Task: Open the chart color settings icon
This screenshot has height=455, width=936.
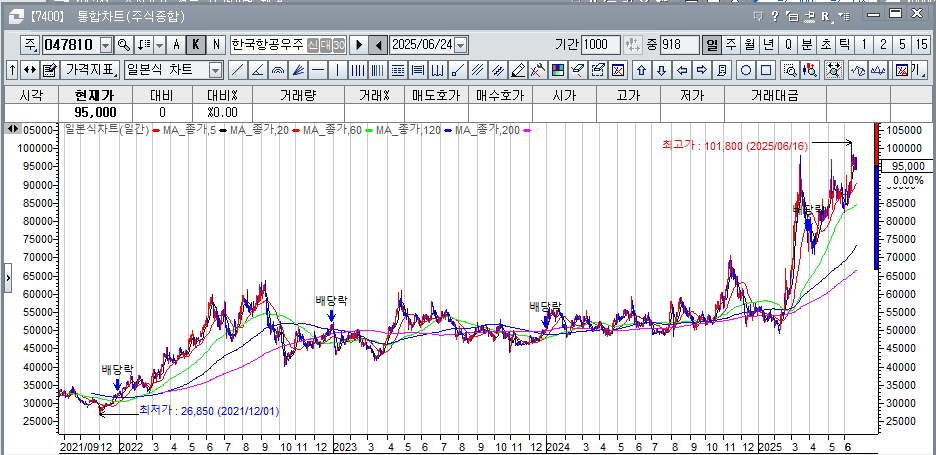Action: coord(558,70)
